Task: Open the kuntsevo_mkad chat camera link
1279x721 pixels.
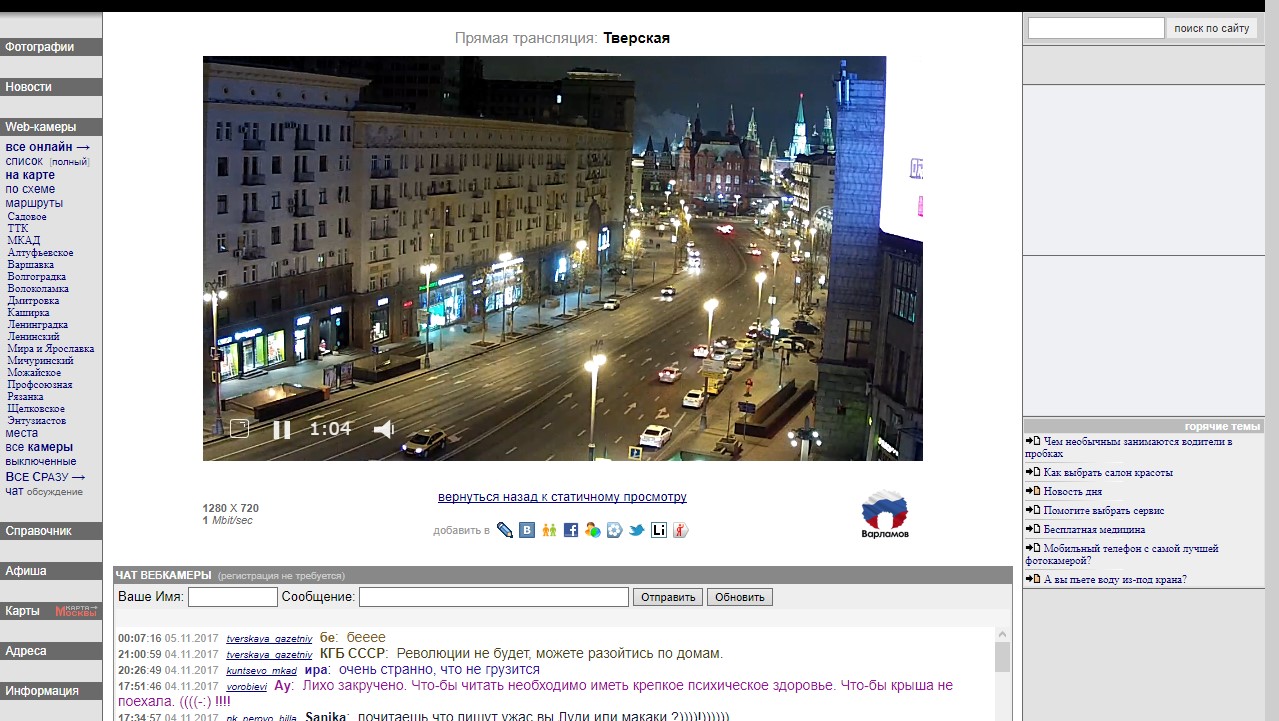Action: click(262, 670)
